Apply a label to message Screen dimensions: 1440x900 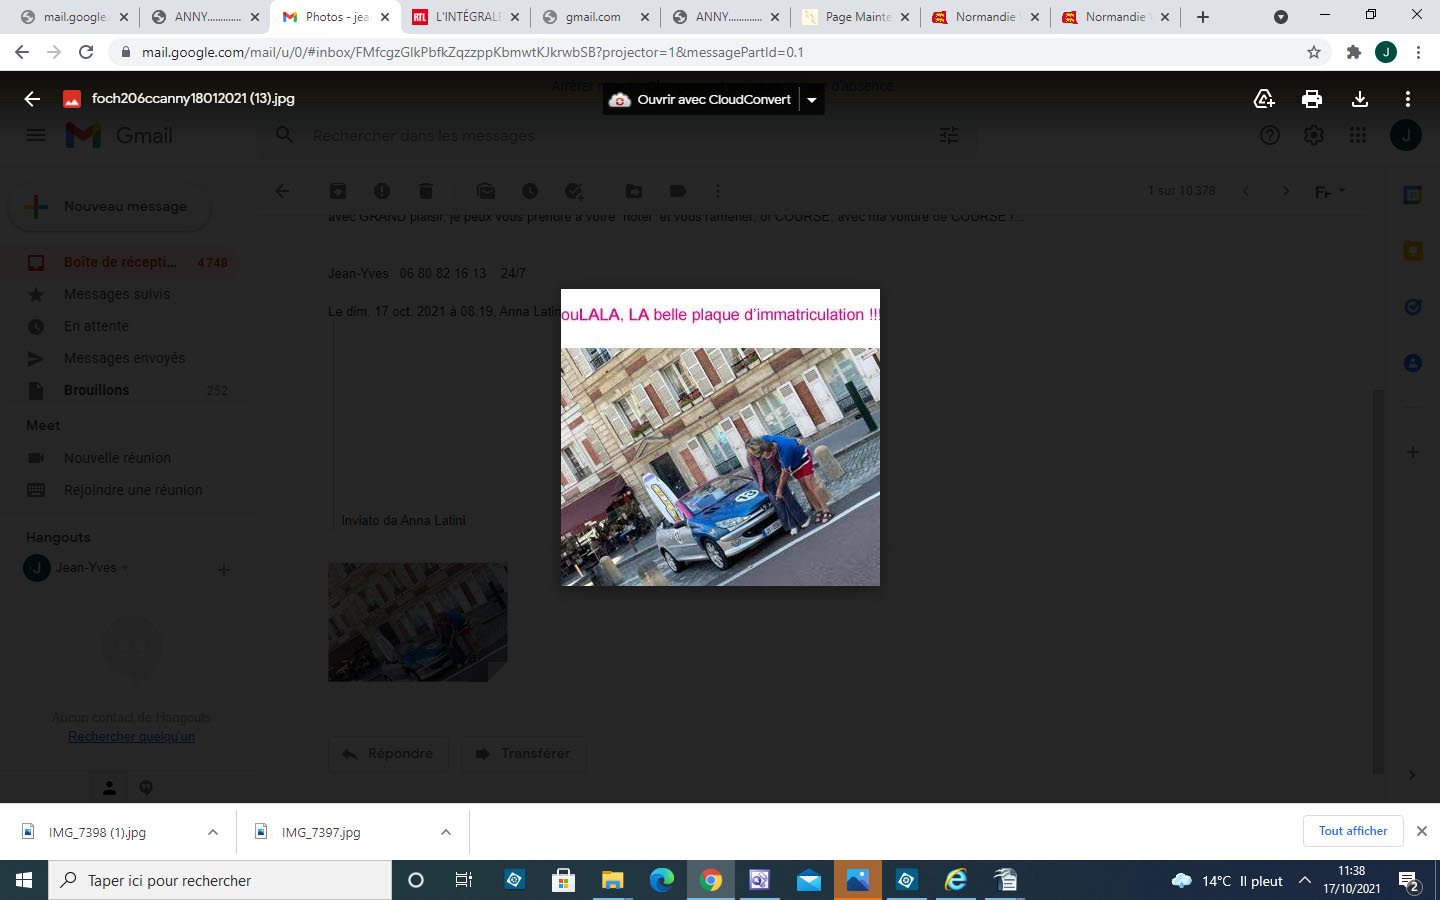pyautogui.click(x=678, y=191)
